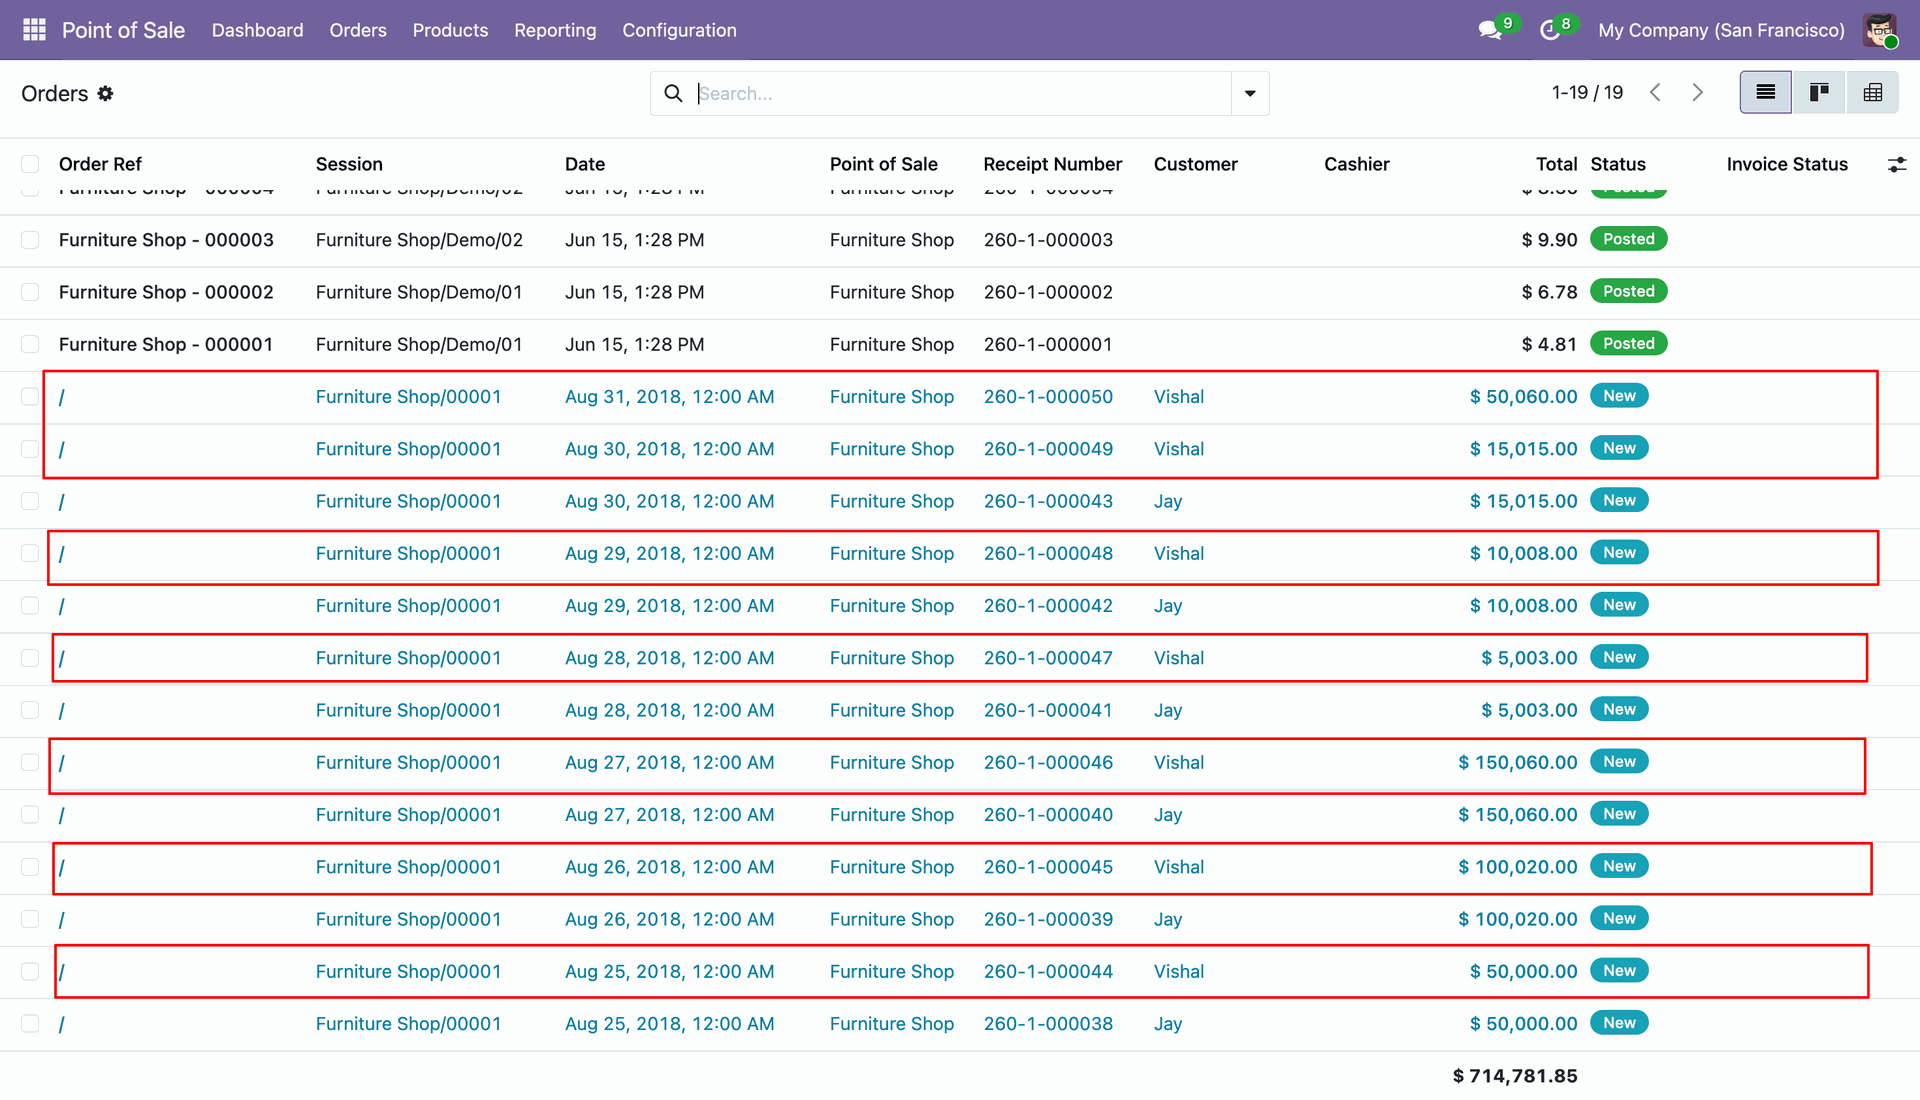
Task: Check the Furniture Shop - 000003 row checkbox
Action: click(x=30, y=240)
